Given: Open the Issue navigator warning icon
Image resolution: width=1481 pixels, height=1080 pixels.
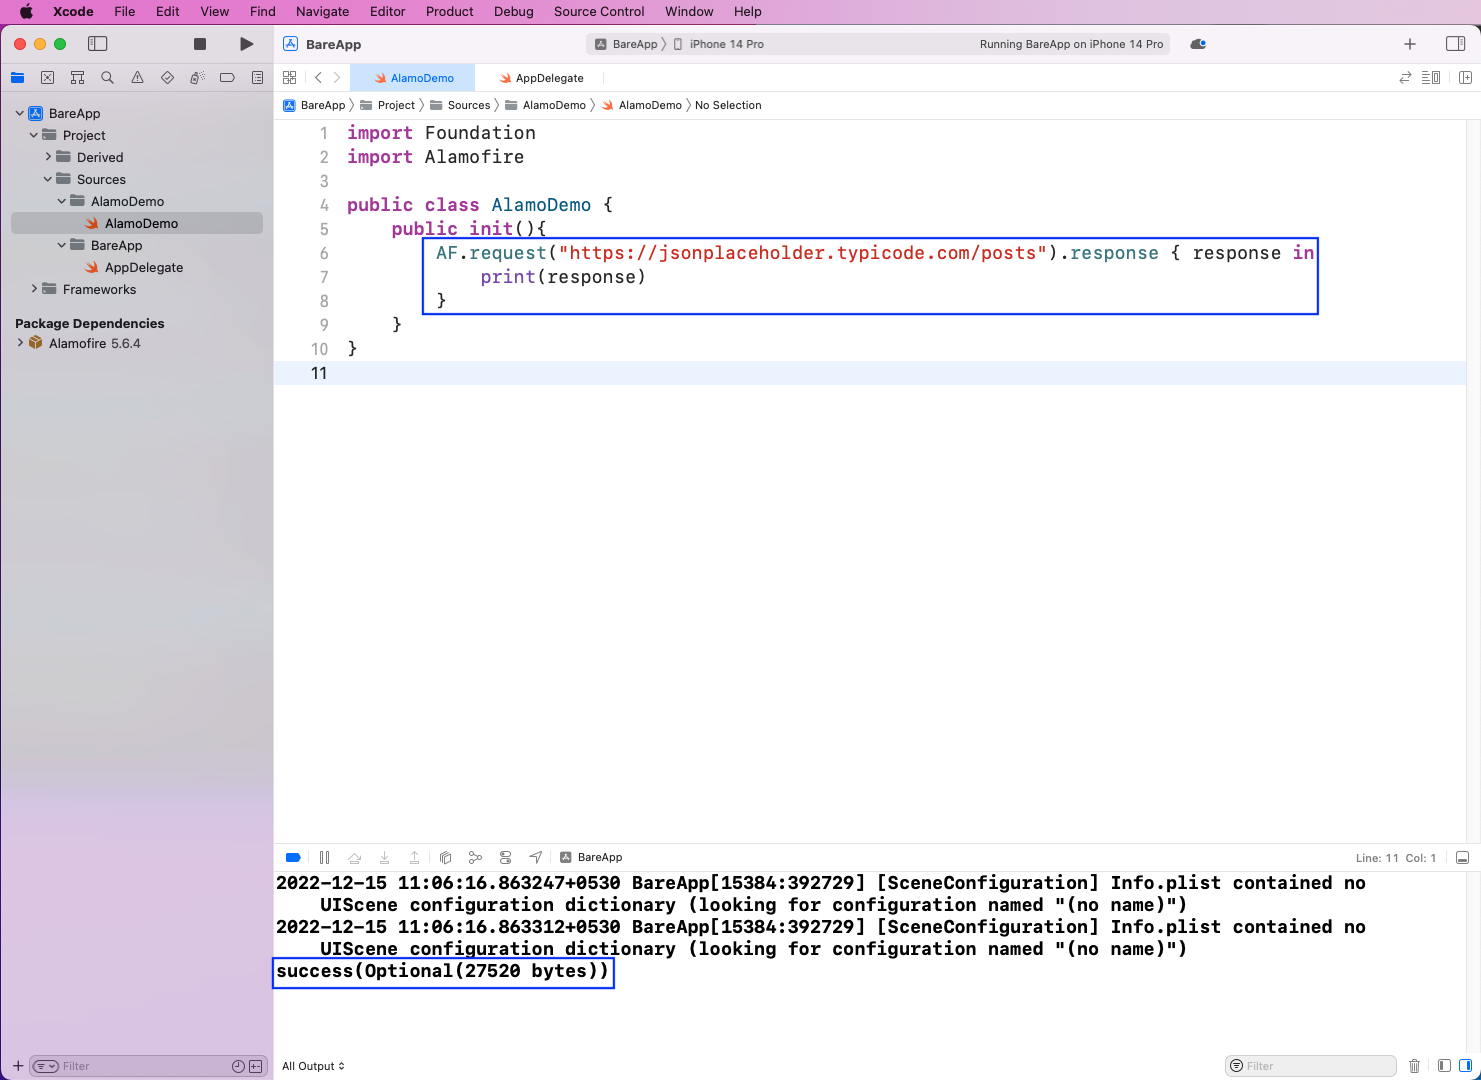Looking at the screenshot, I should [x=137, y=78].
